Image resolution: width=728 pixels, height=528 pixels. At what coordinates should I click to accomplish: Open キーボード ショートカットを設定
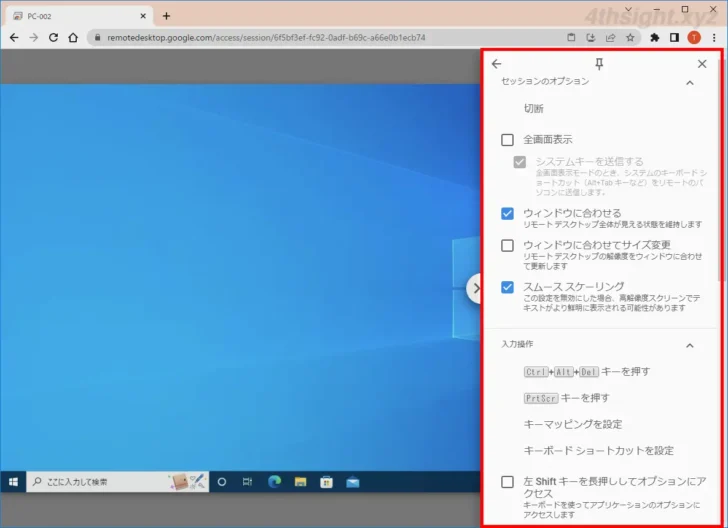(598, 450)
